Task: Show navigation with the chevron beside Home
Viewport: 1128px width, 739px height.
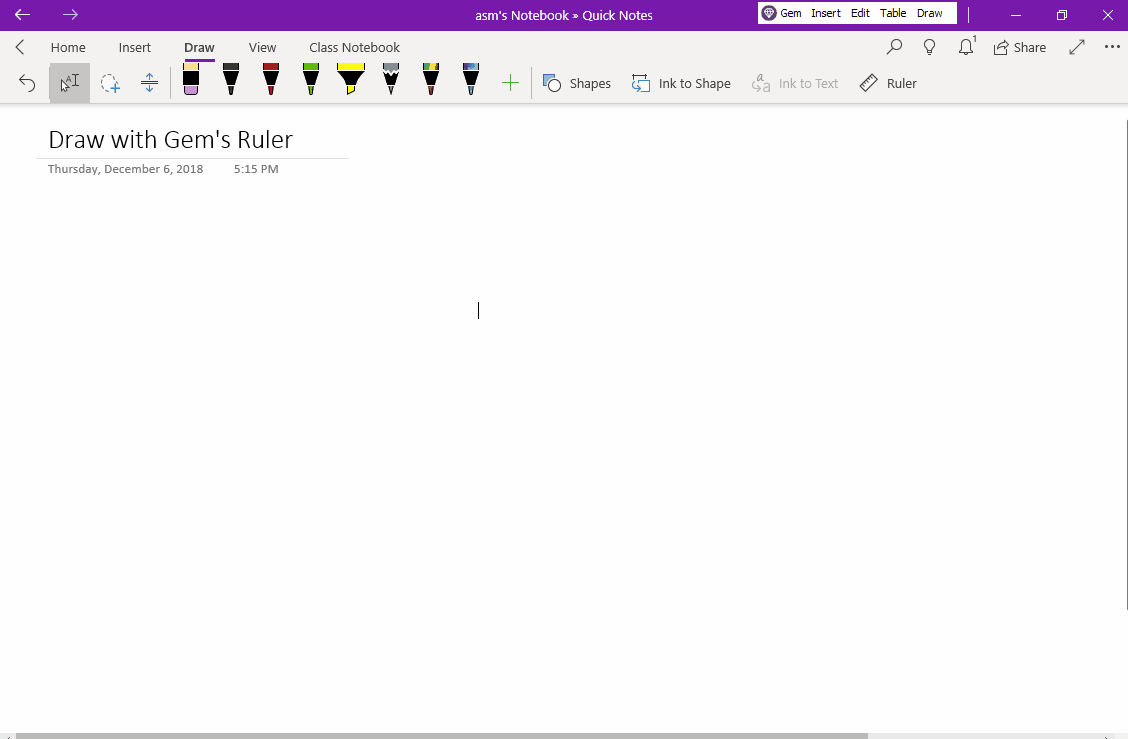Action: click(x=20, y=47)
